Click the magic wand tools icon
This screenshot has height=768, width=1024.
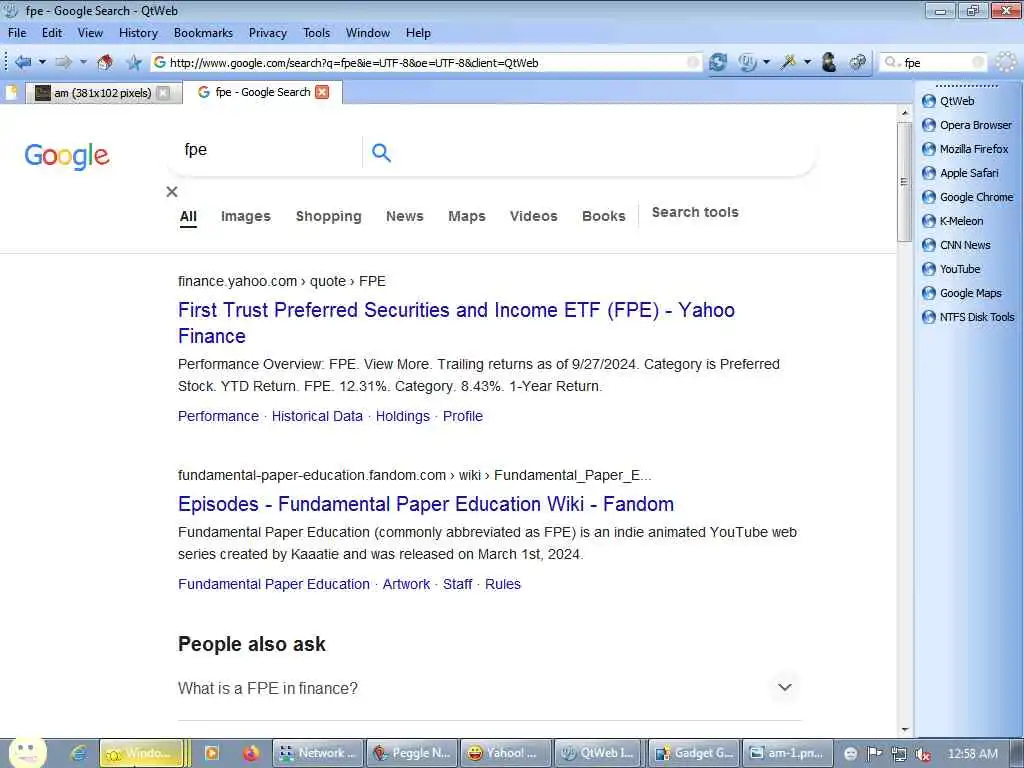[x=789, y=62]
